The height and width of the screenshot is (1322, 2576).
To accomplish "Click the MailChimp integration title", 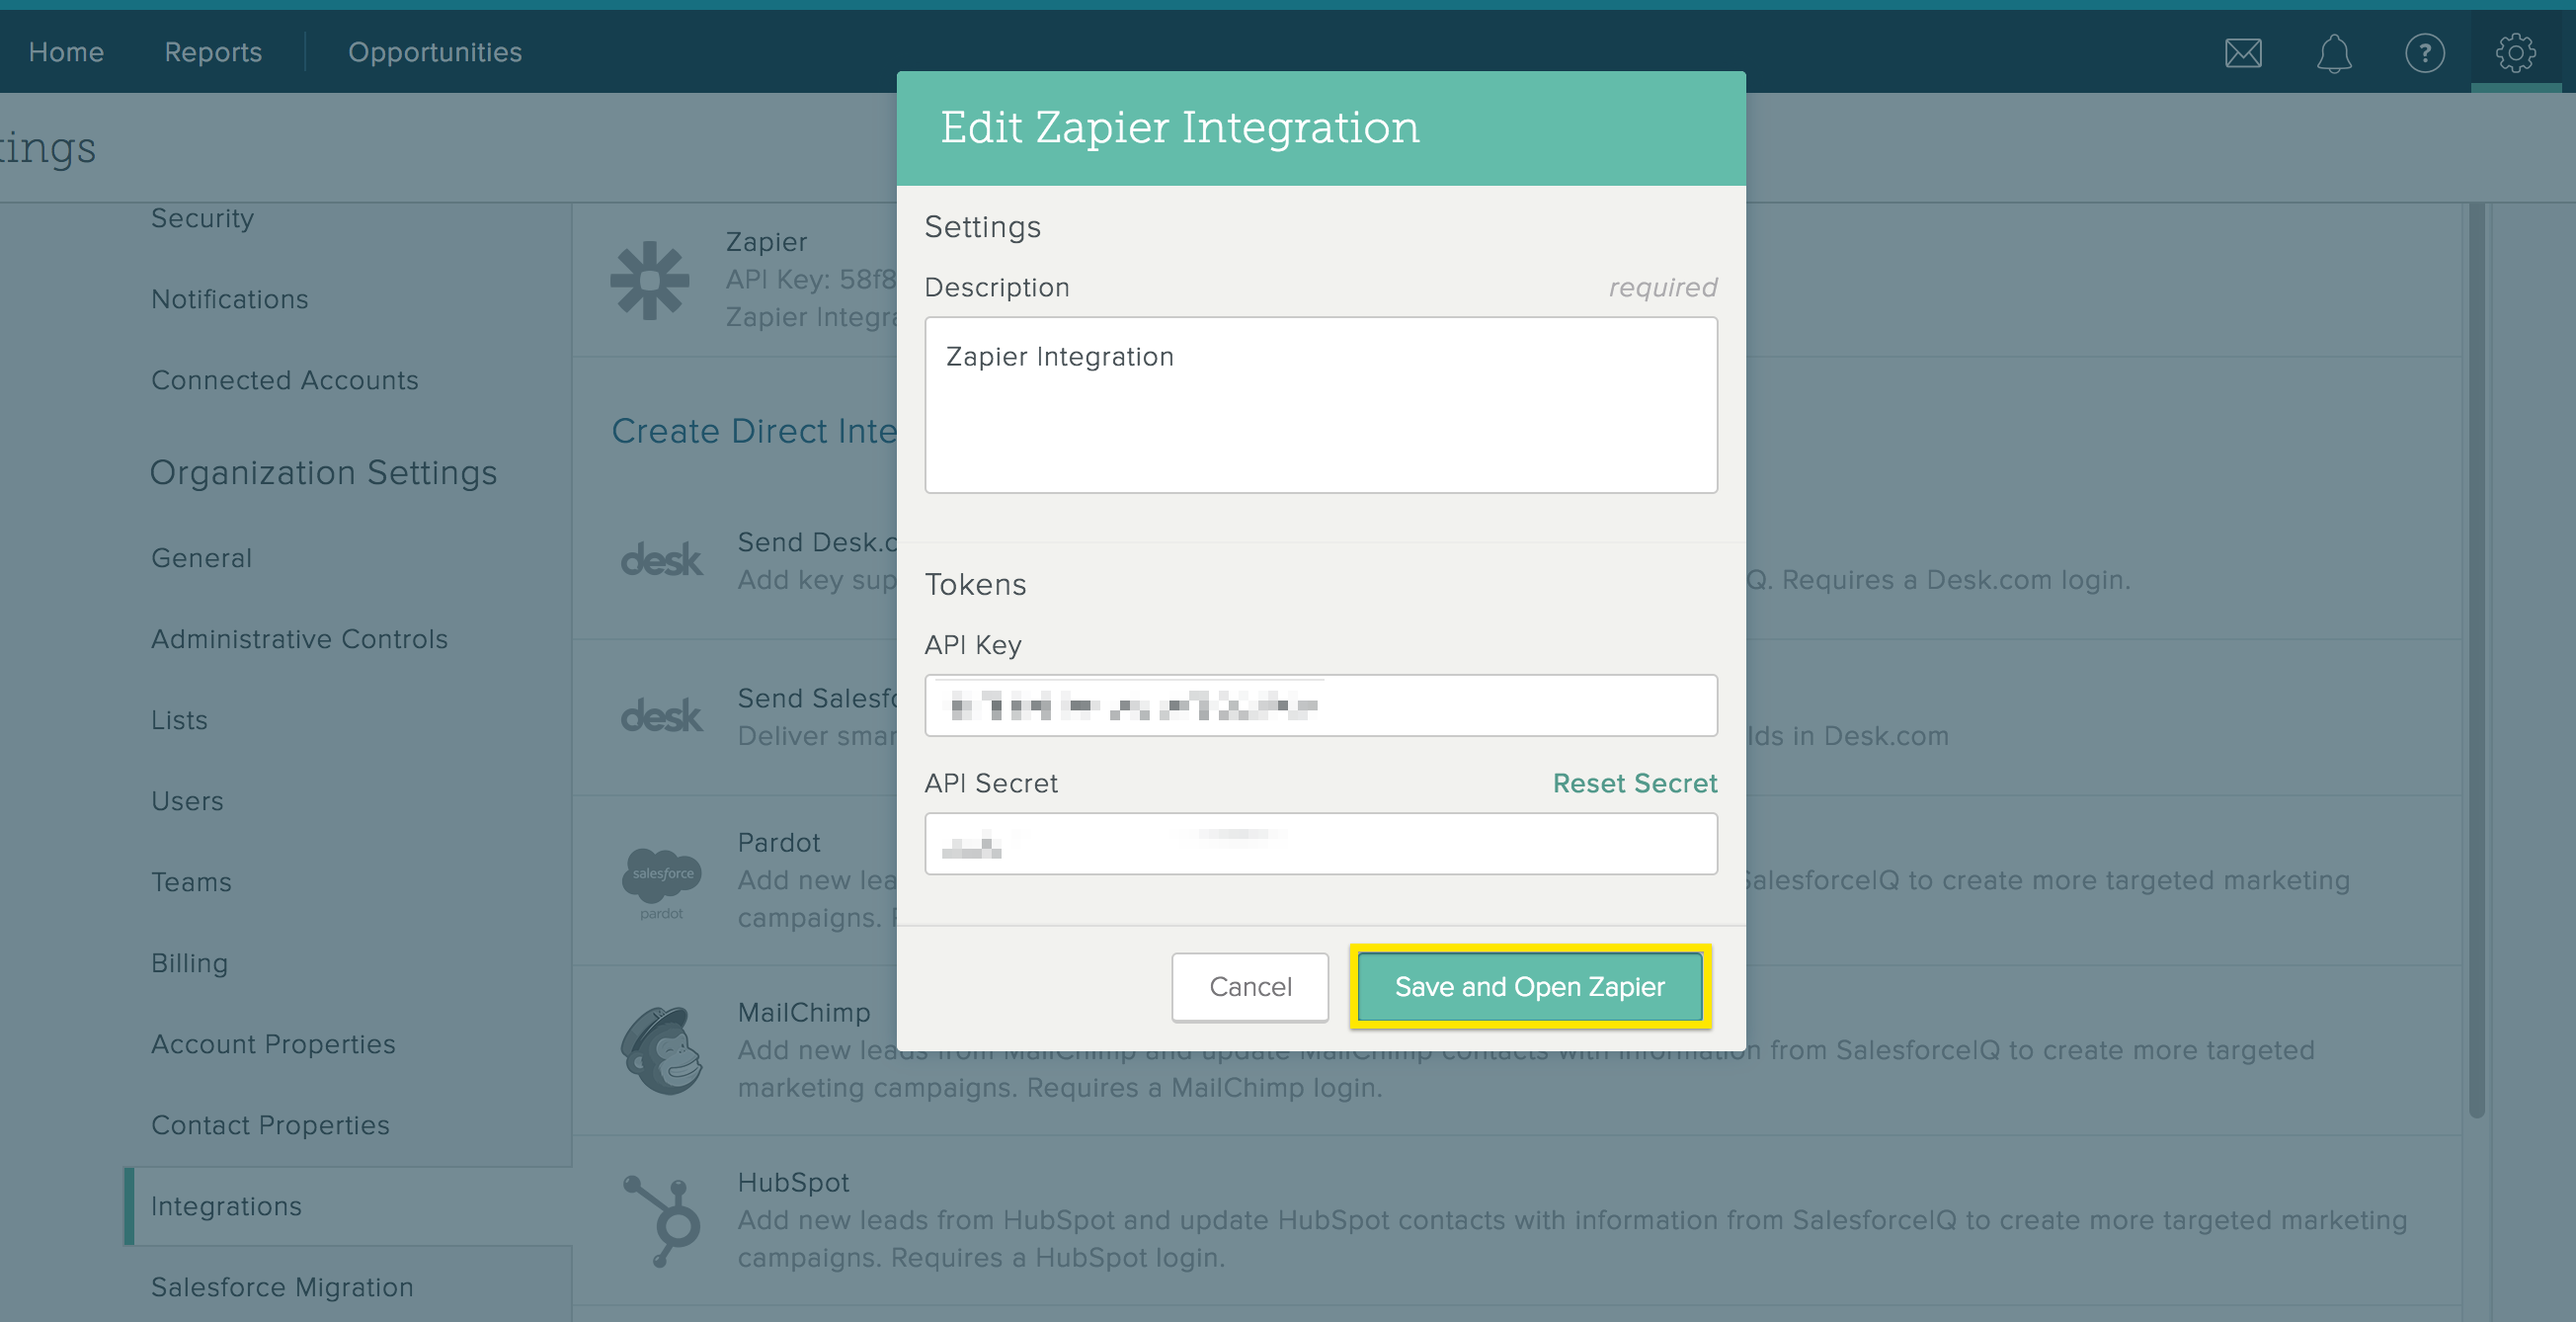I will (x=804, y=1013).
